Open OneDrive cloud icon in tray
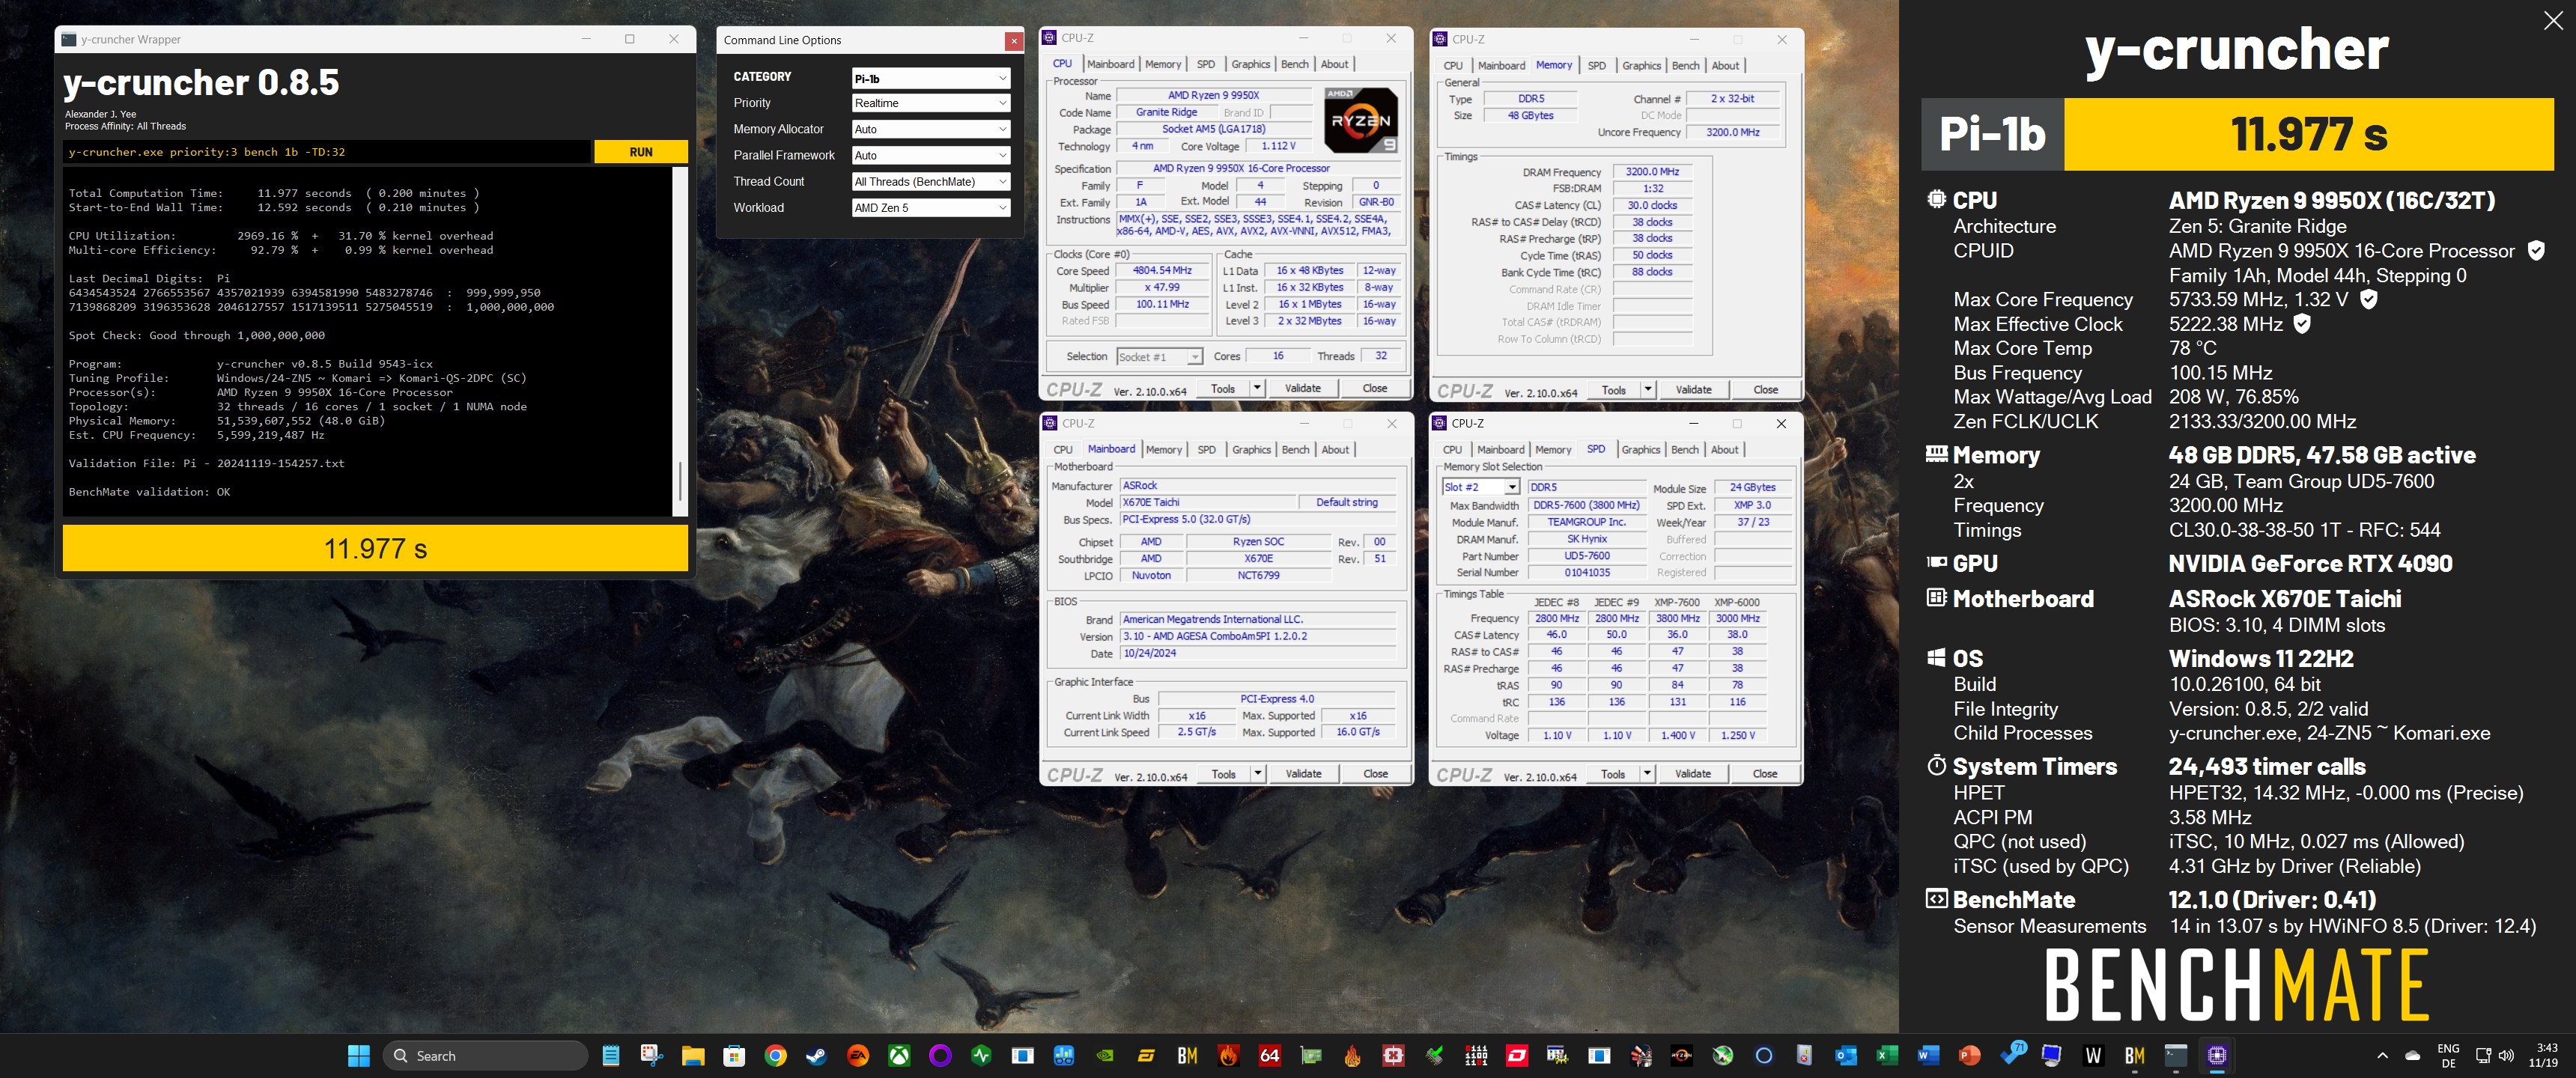2576x1078 pixels. pos(2413,1055)
